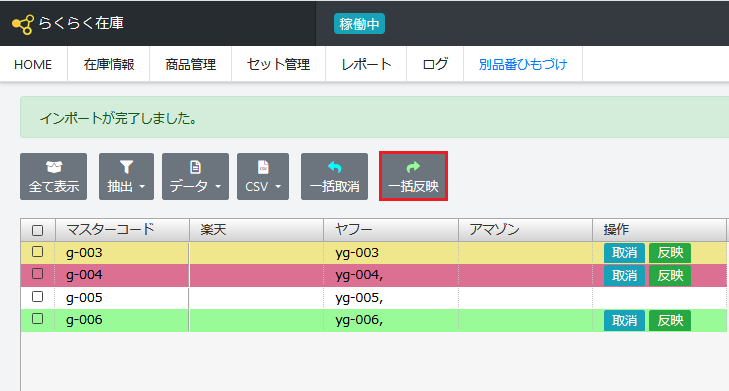This screenshot has width=729, height=391.
Task: Click 反映 for row g-003
Action: tap(670, 253)
